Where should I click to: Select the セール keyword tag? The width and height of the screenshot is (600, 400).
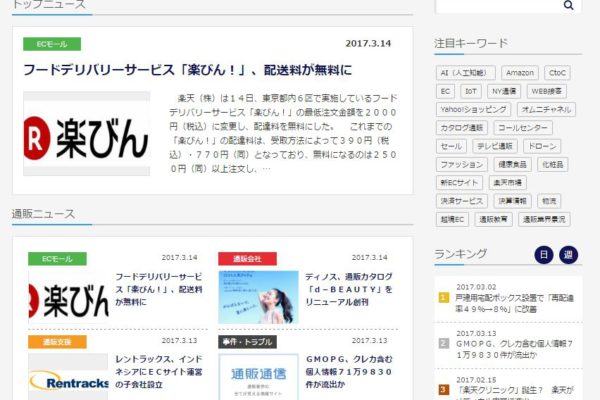click(451, 146)
